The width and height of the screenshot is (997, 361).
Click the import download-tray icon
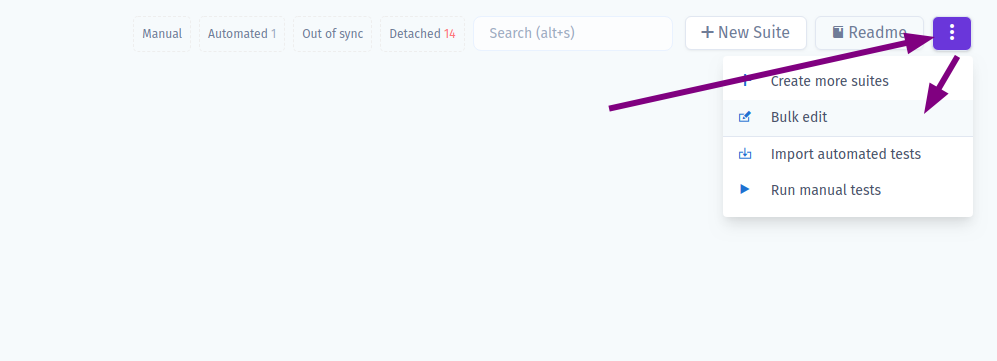745,154
